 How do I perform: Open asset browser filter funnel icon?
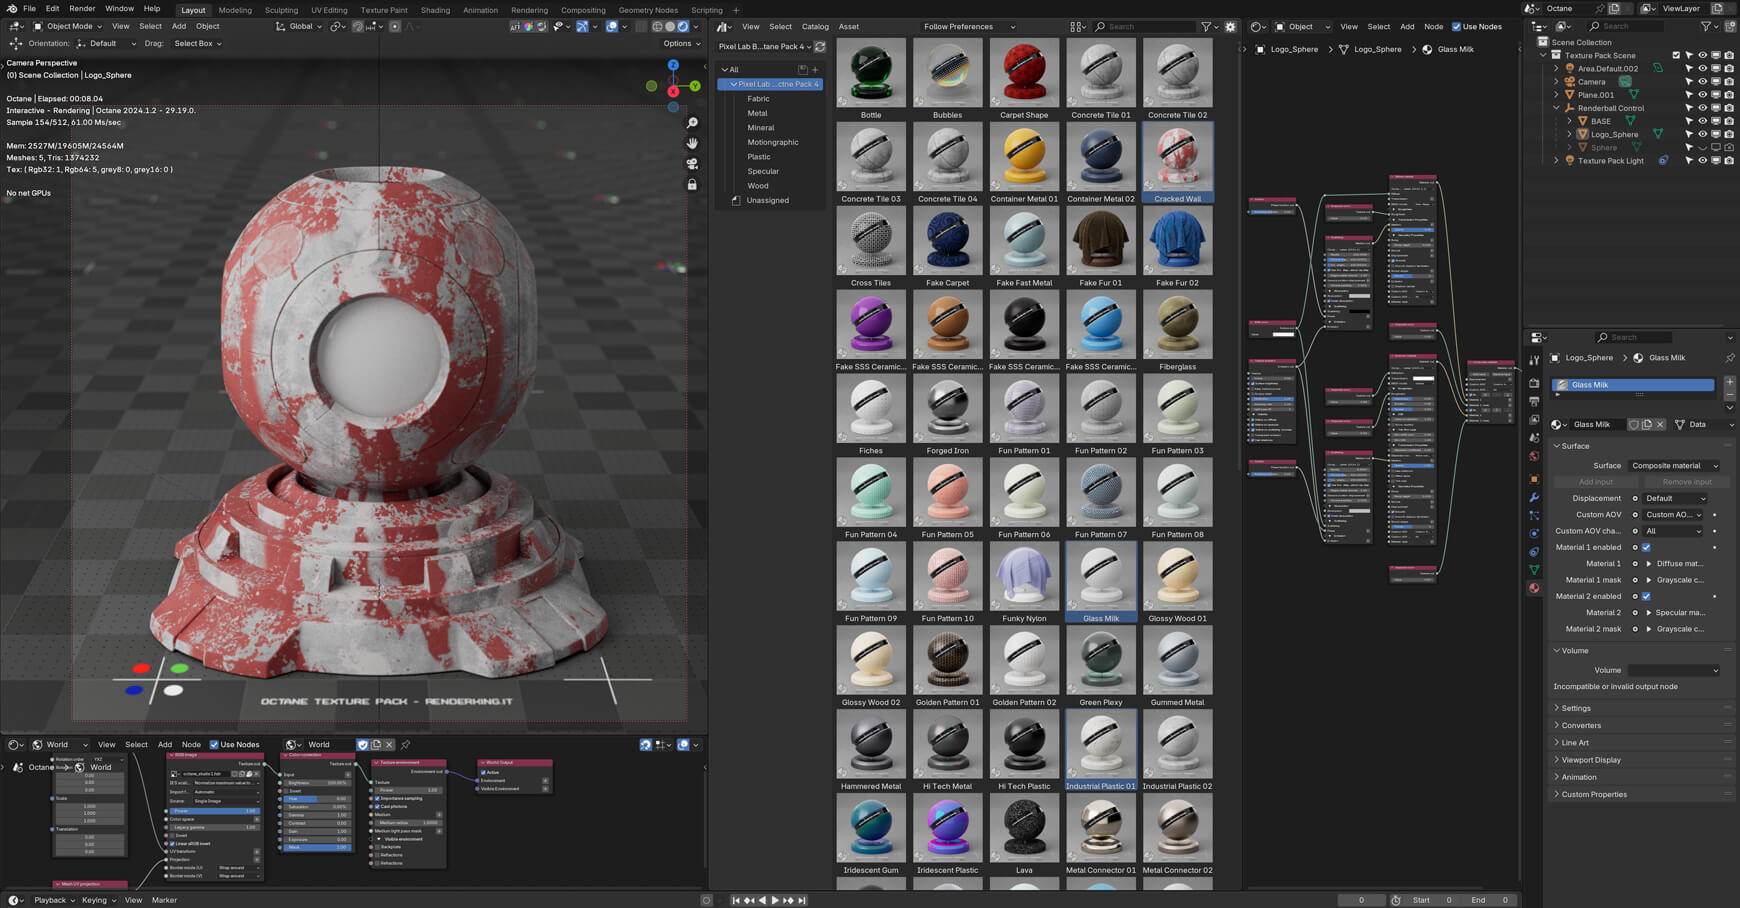click(x=1206, y=27)
